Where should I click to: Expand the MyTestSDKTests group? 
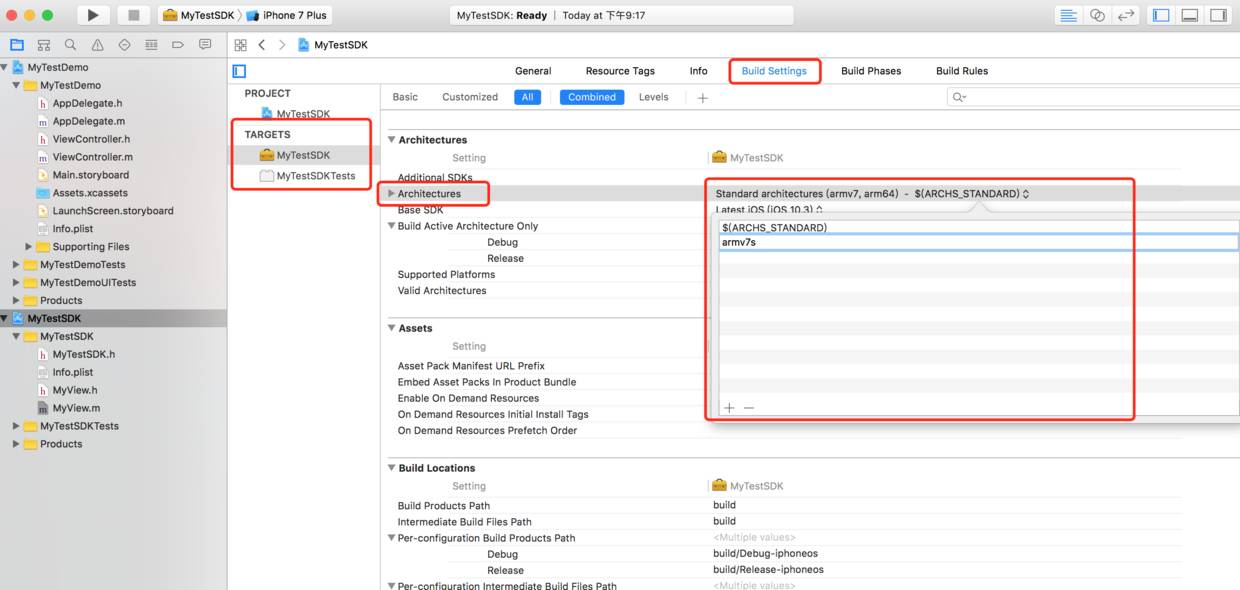(16, 426)
